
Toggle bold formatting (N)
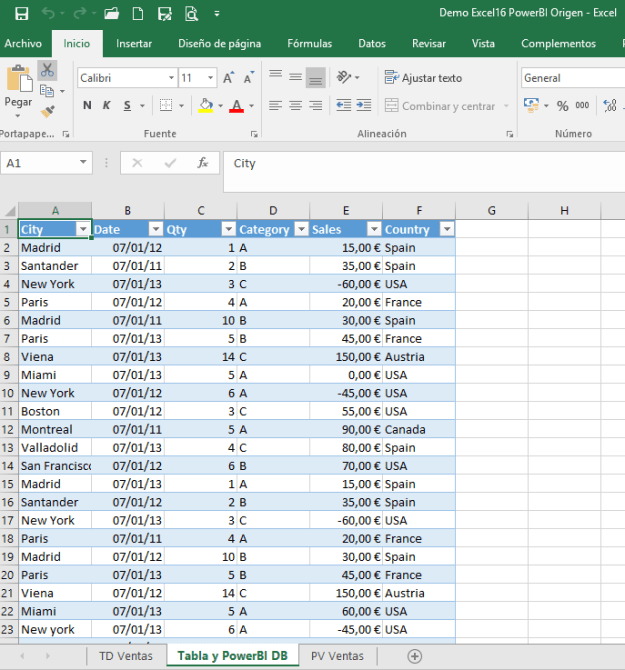point(87,106)
